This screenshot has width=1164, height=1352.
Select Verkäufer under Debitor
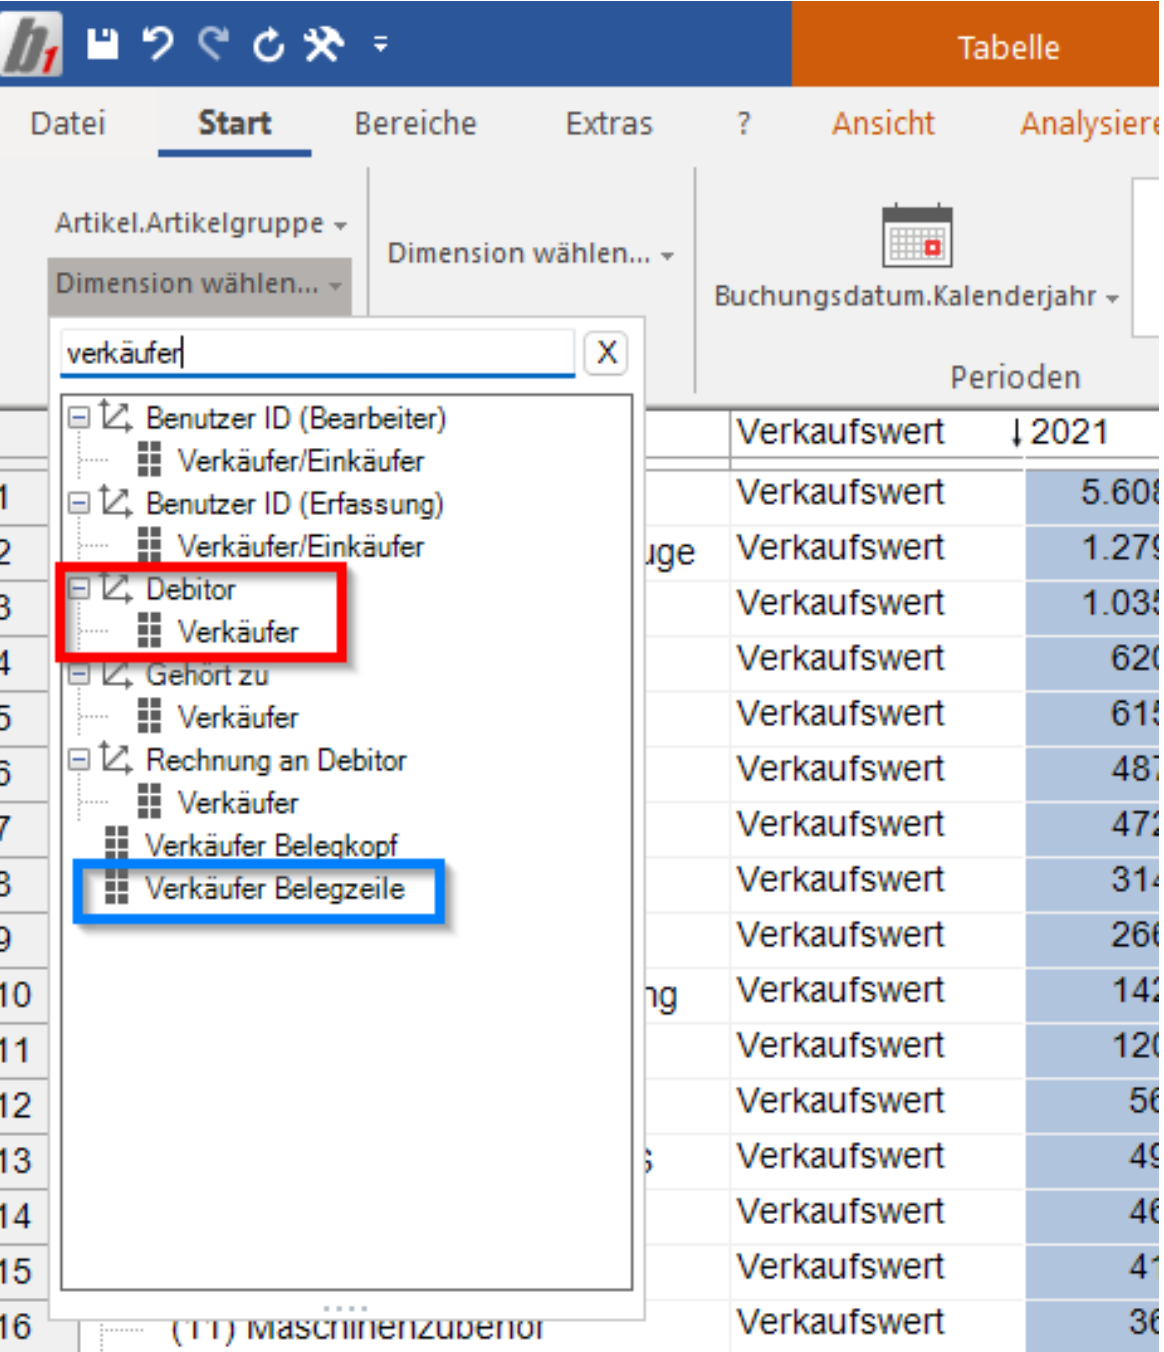point(238,631)
